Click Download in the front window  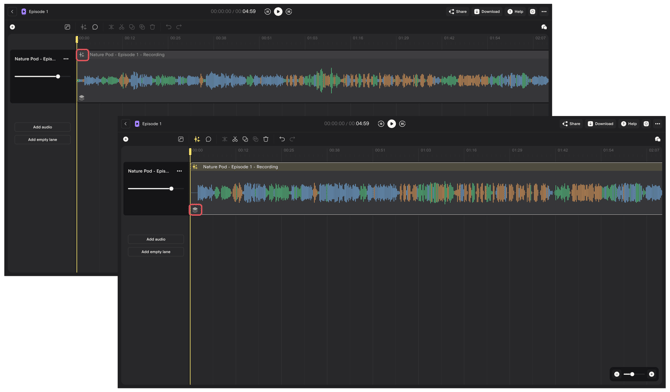(600, 124)
